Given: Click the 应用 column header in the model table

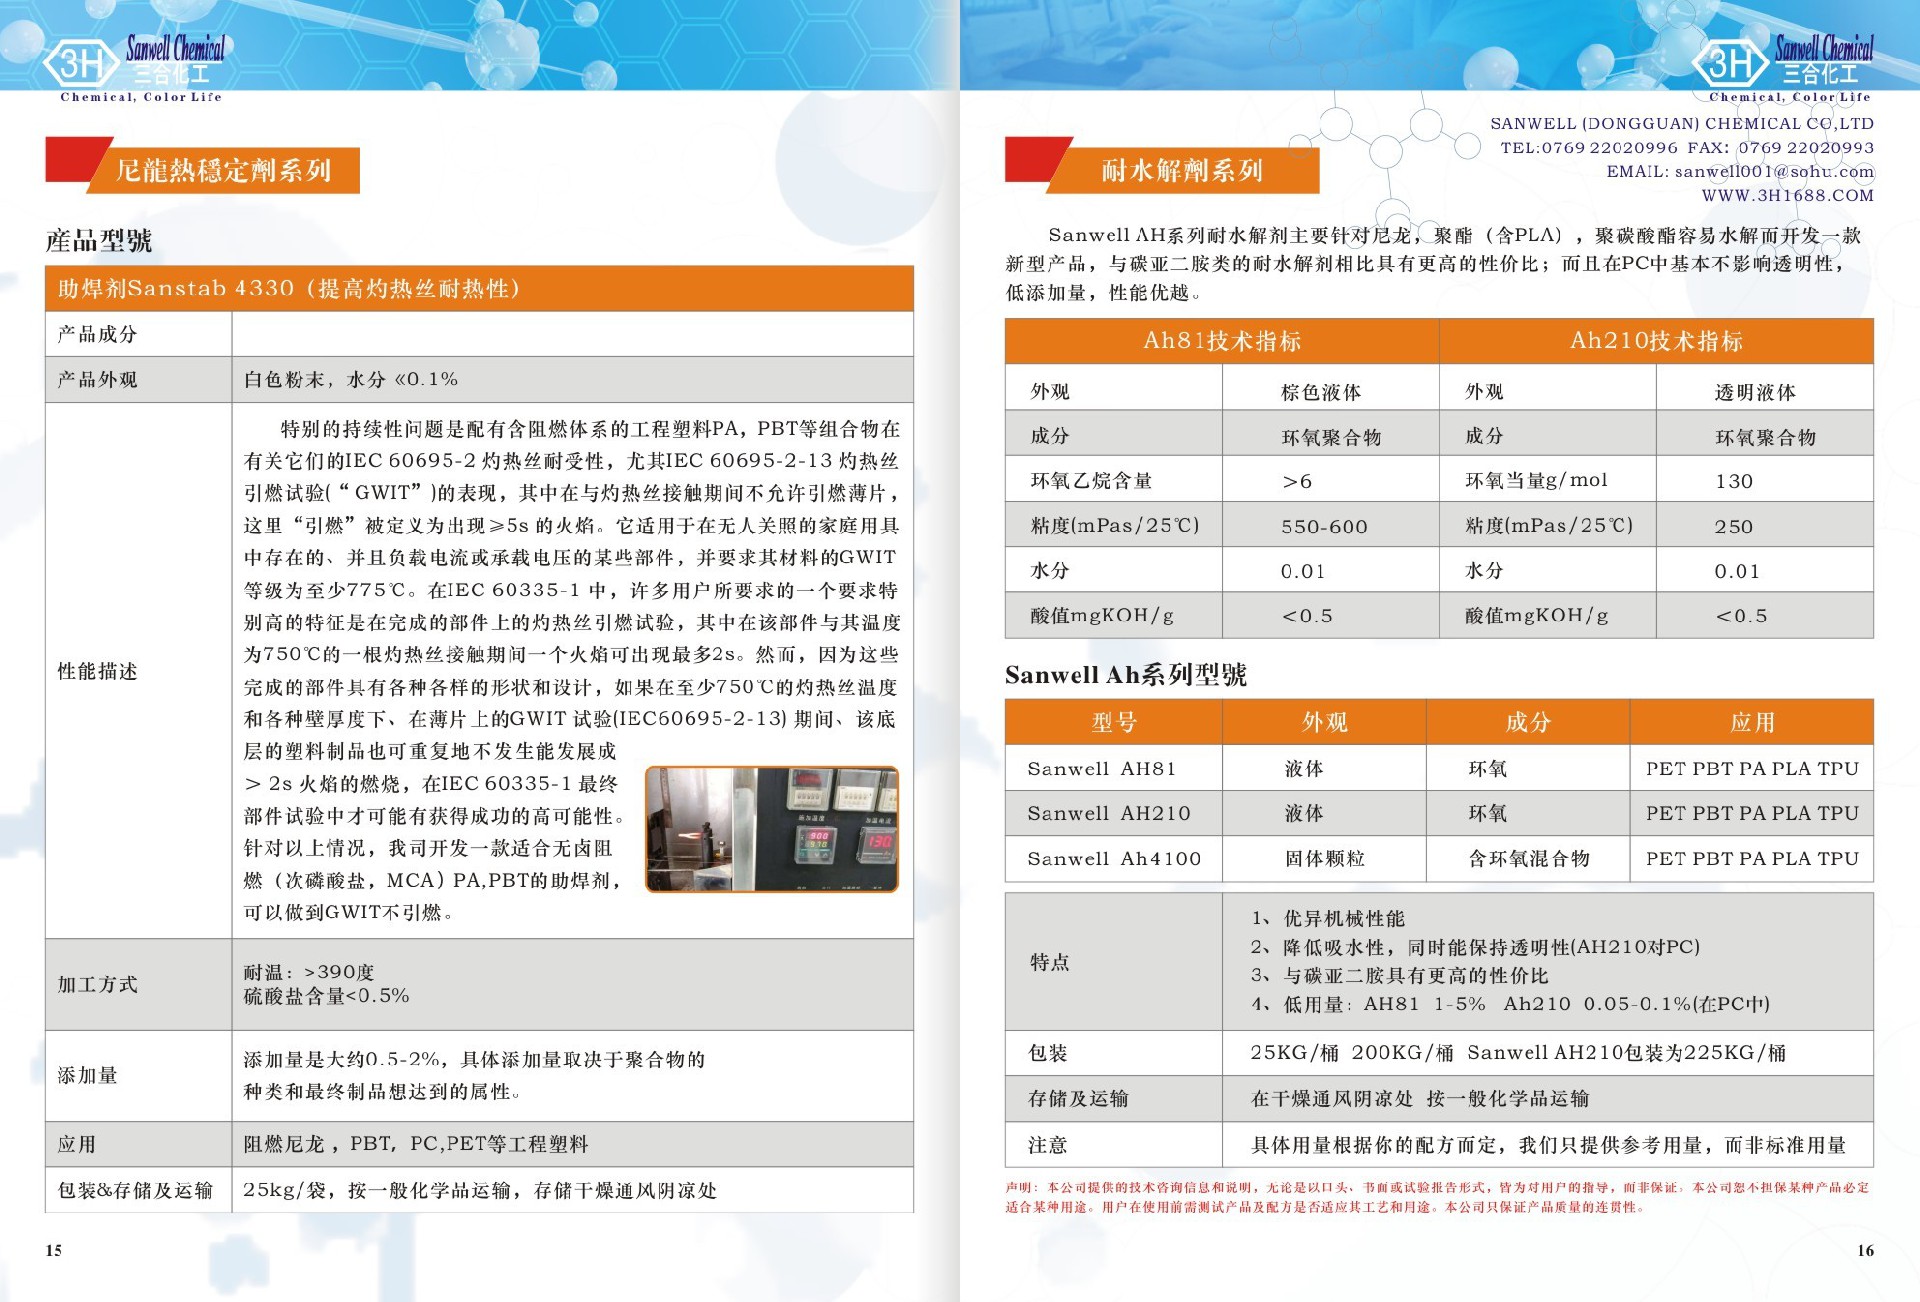Looking at the screenshot, I should tap(1751, 722).
